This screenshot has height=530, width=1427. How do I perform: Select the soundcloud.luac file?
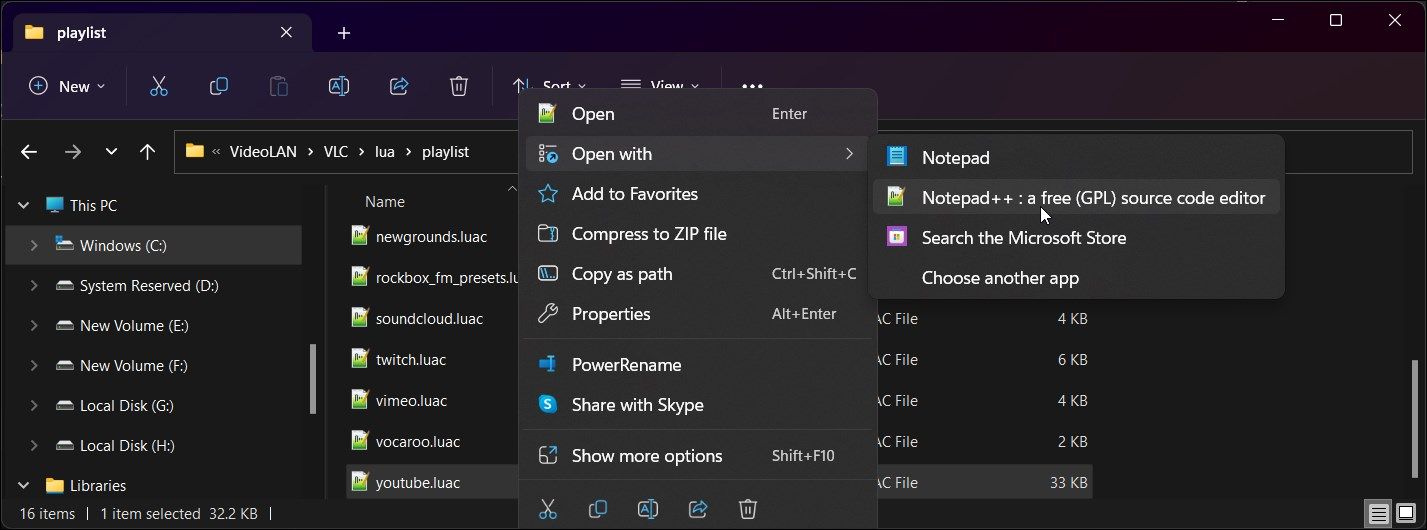click(x=432, y=319)
